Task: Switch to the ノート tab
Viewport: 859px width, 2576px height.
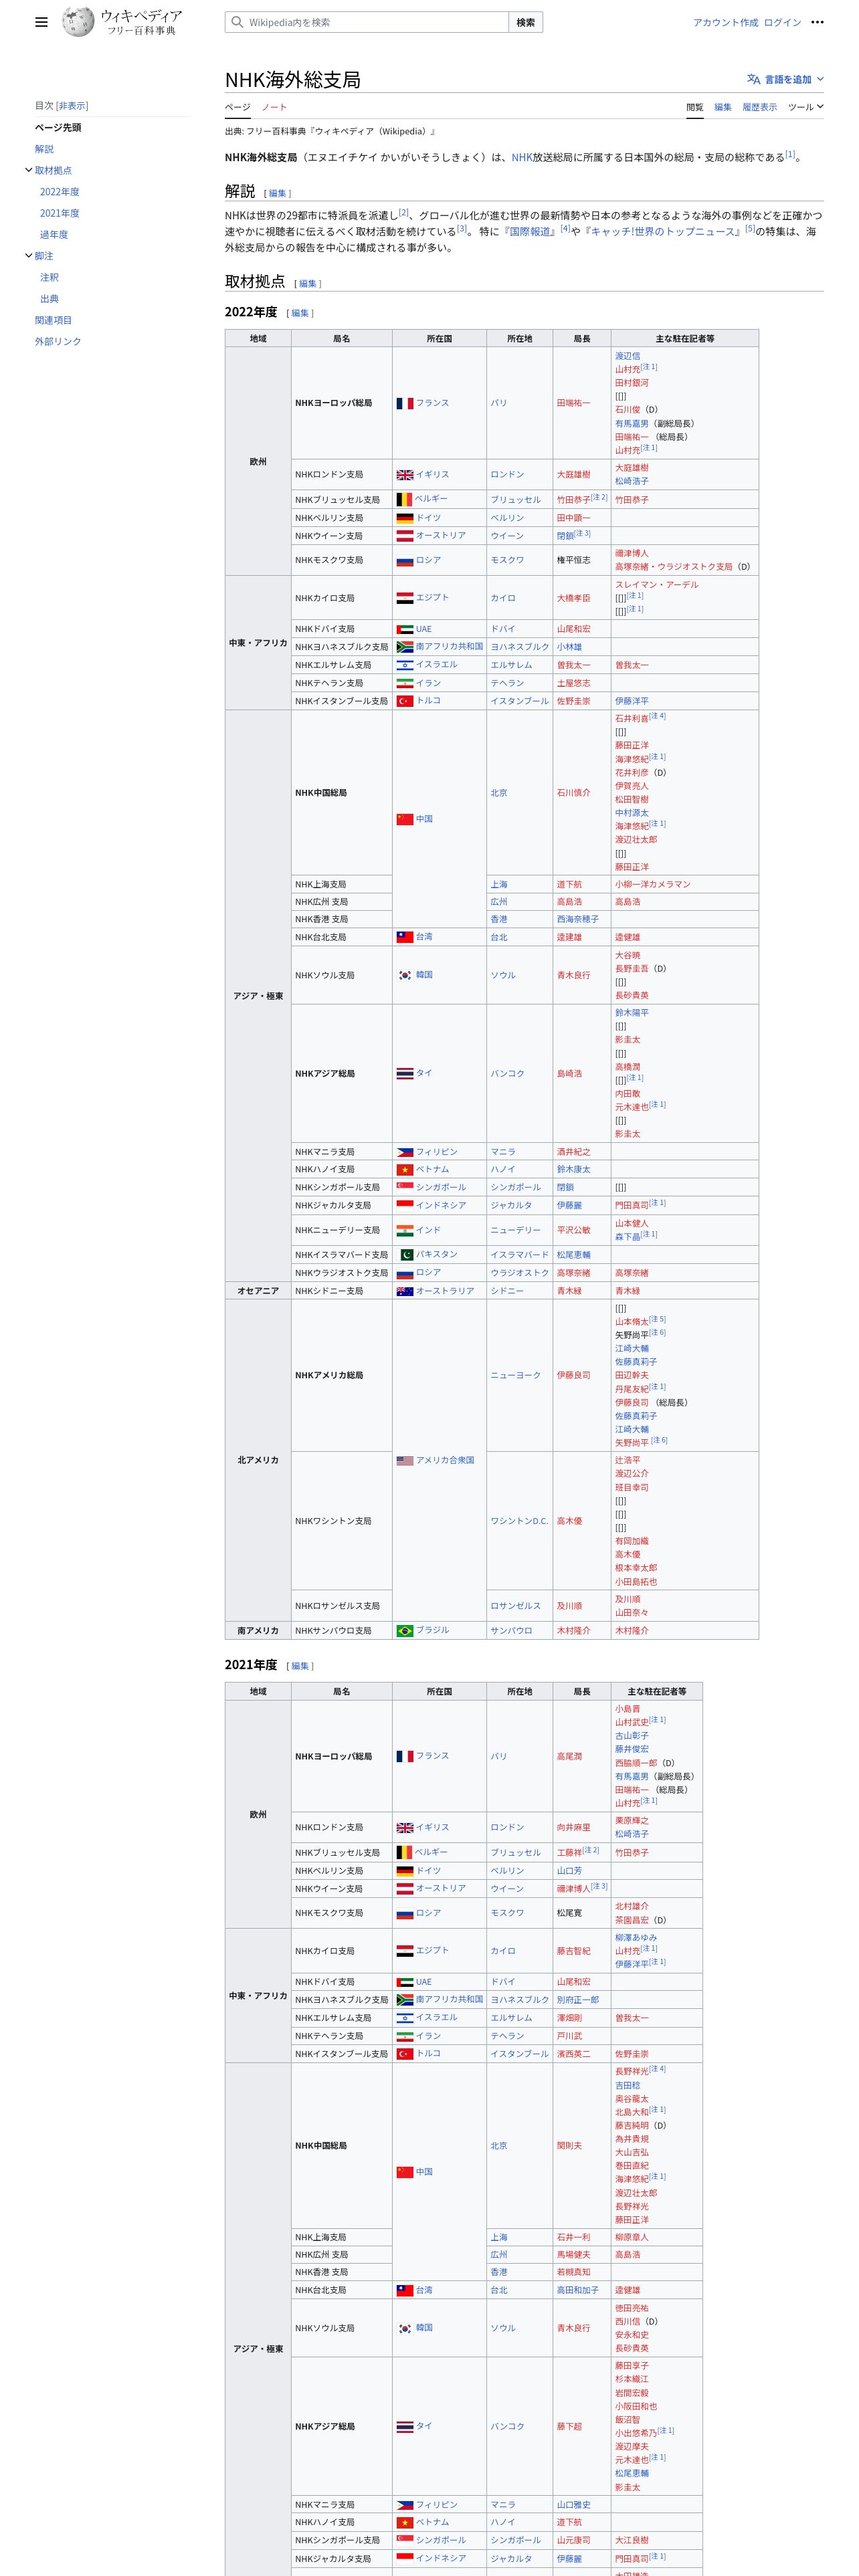Action: (x=274, y=107)
